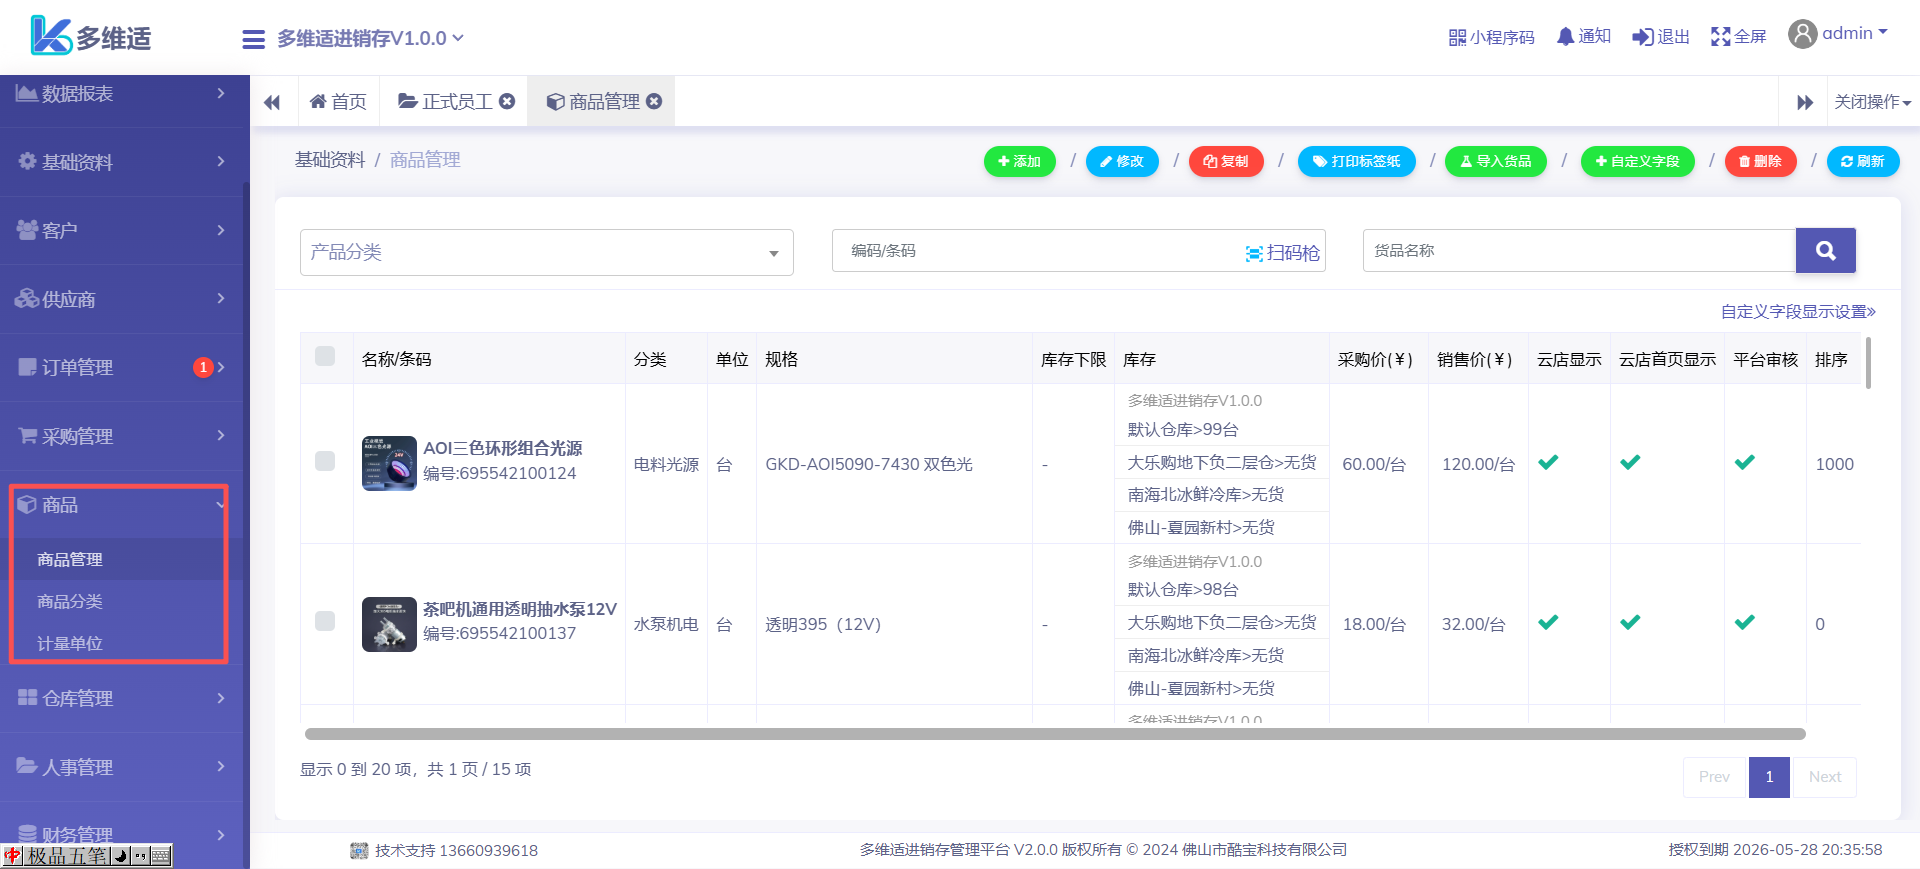This screenshot has height=869, width=1920.
Task: Click the magnifier search button
Action: (1825, 251)
